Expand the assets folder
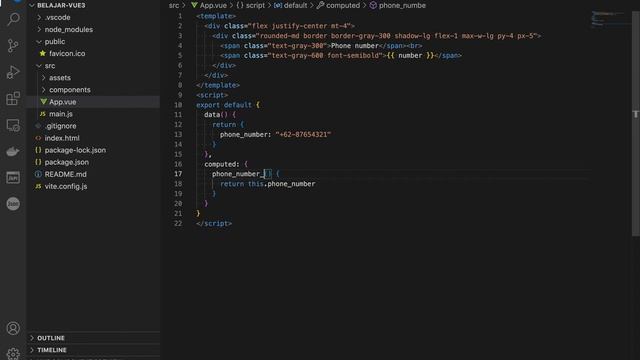The image size is (640, 360). coord(44,78)
